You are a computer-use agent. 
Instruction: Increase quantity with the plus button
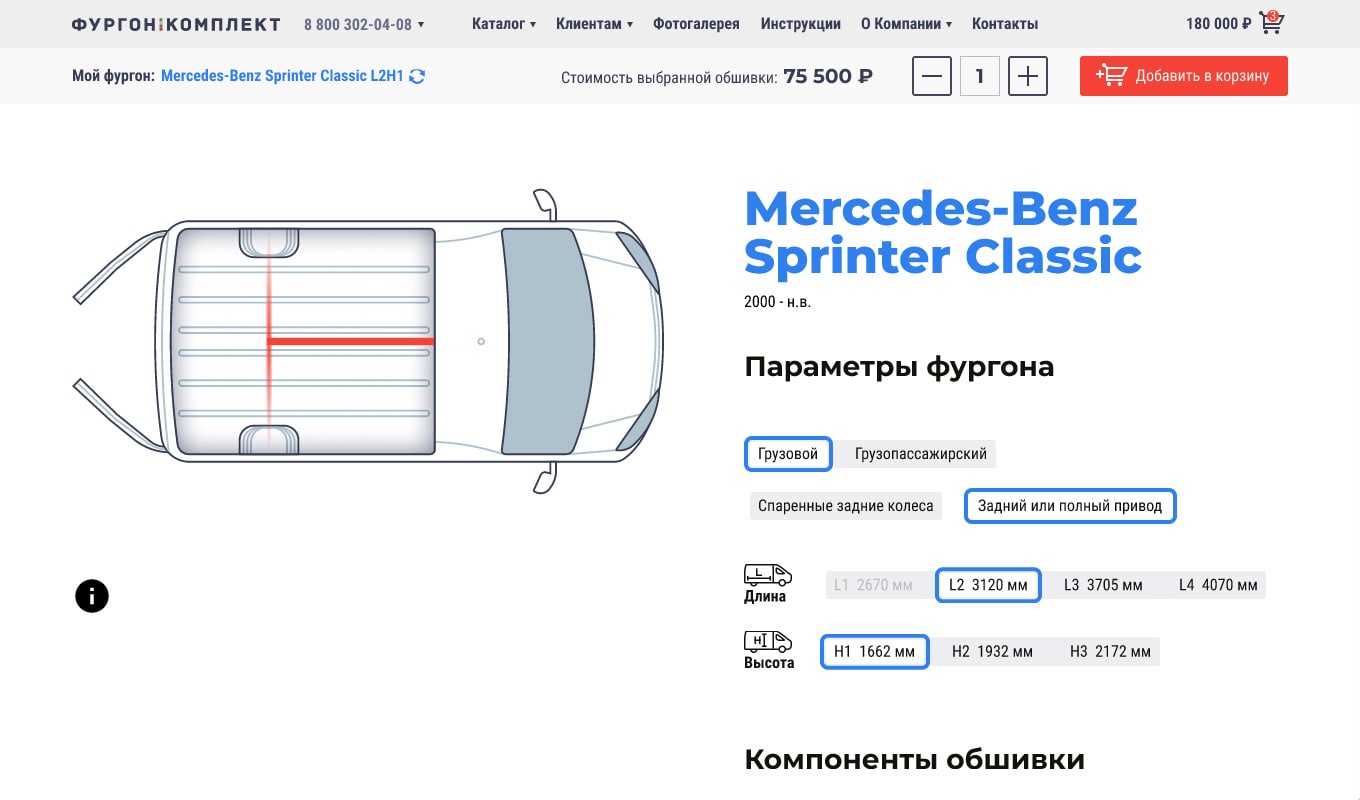pos(1028,76)
